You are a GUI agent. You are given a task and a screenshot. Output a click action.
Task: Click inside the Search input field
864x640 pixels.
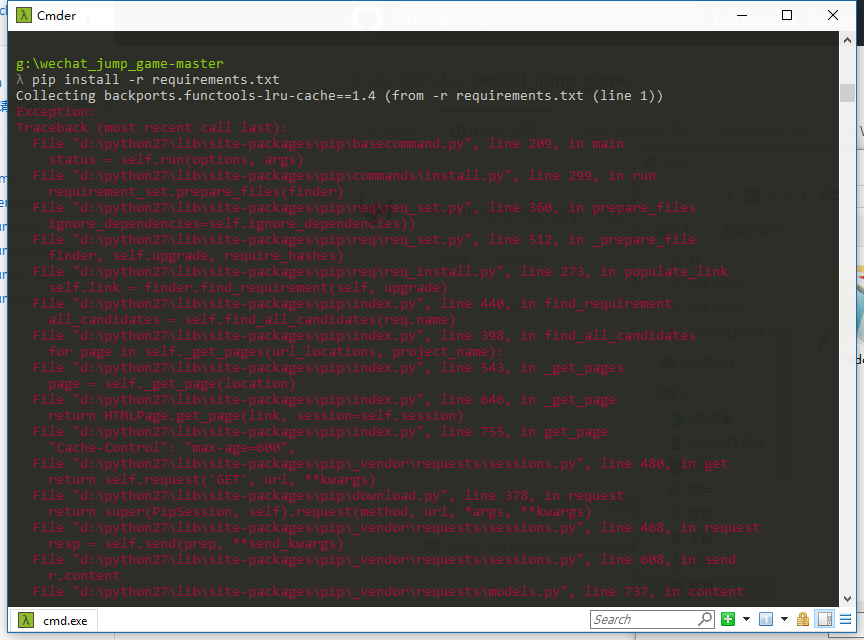(645, 618)
